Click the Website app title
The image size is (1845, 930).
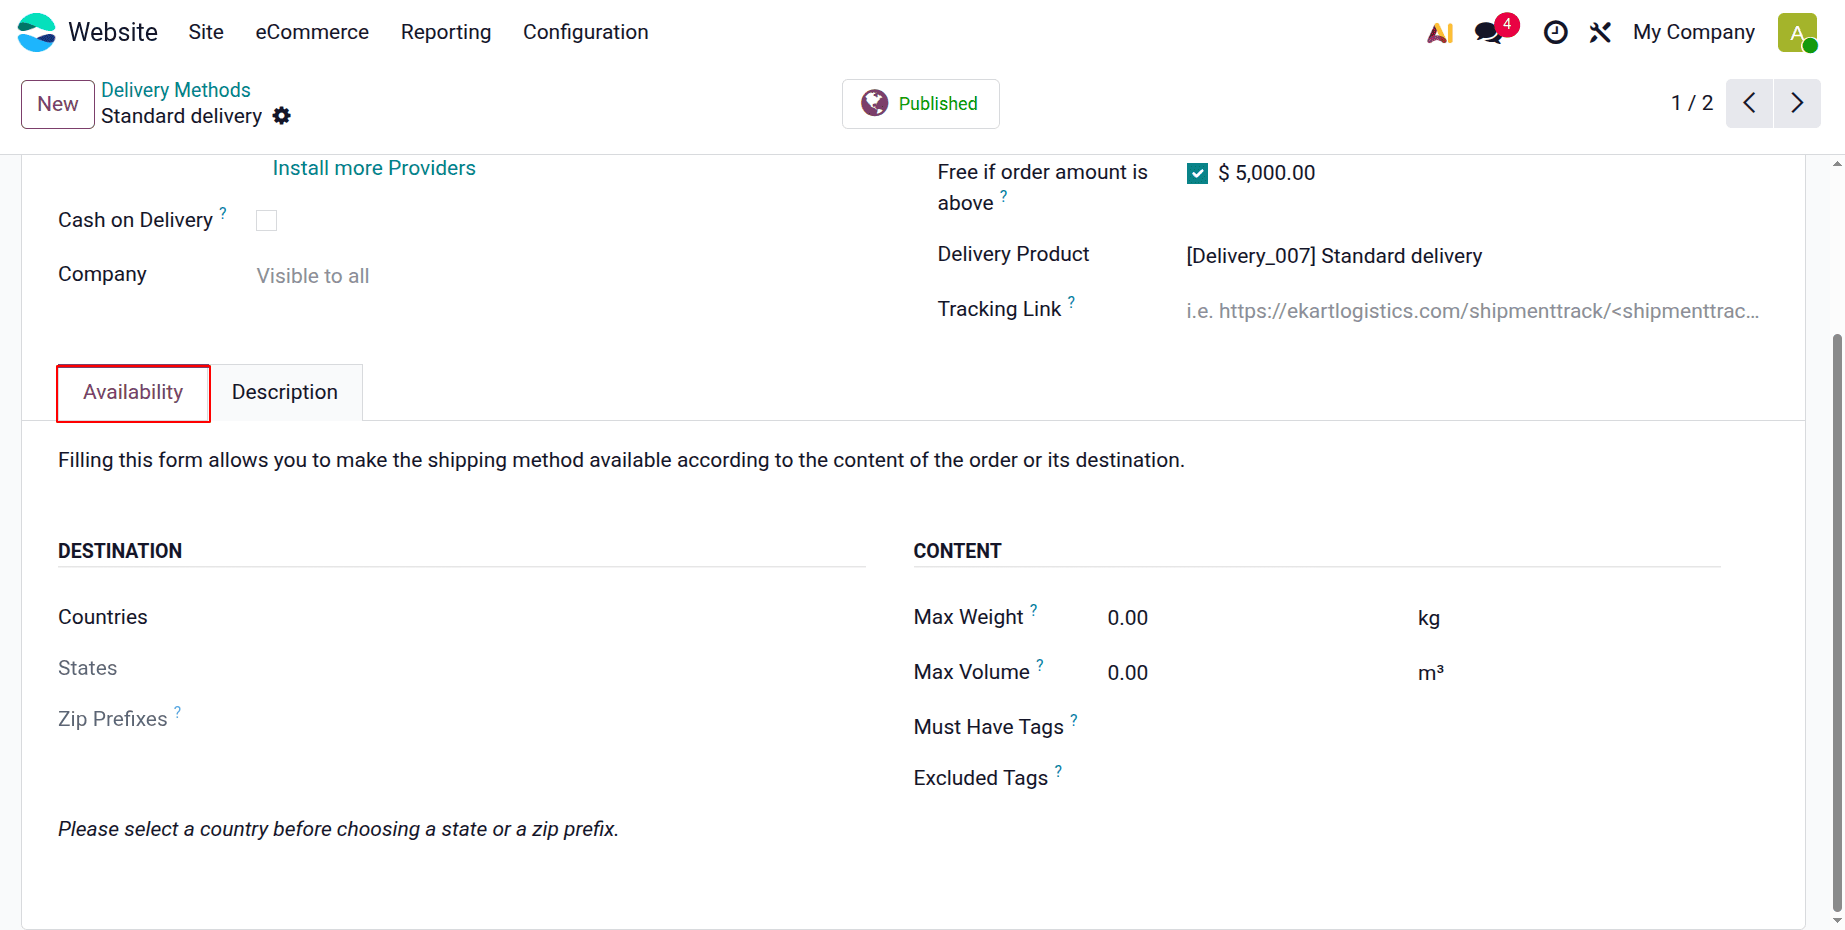[113, 32]
